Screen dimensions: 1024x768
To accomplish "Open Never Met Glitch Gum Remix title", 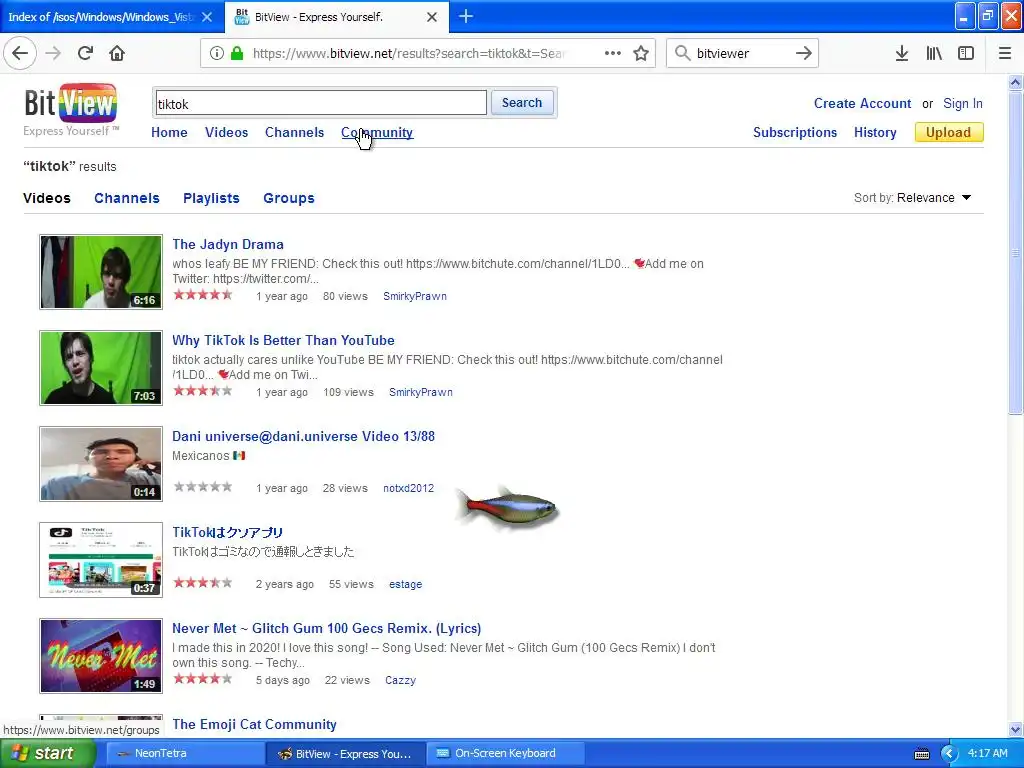I will (327, 628).
